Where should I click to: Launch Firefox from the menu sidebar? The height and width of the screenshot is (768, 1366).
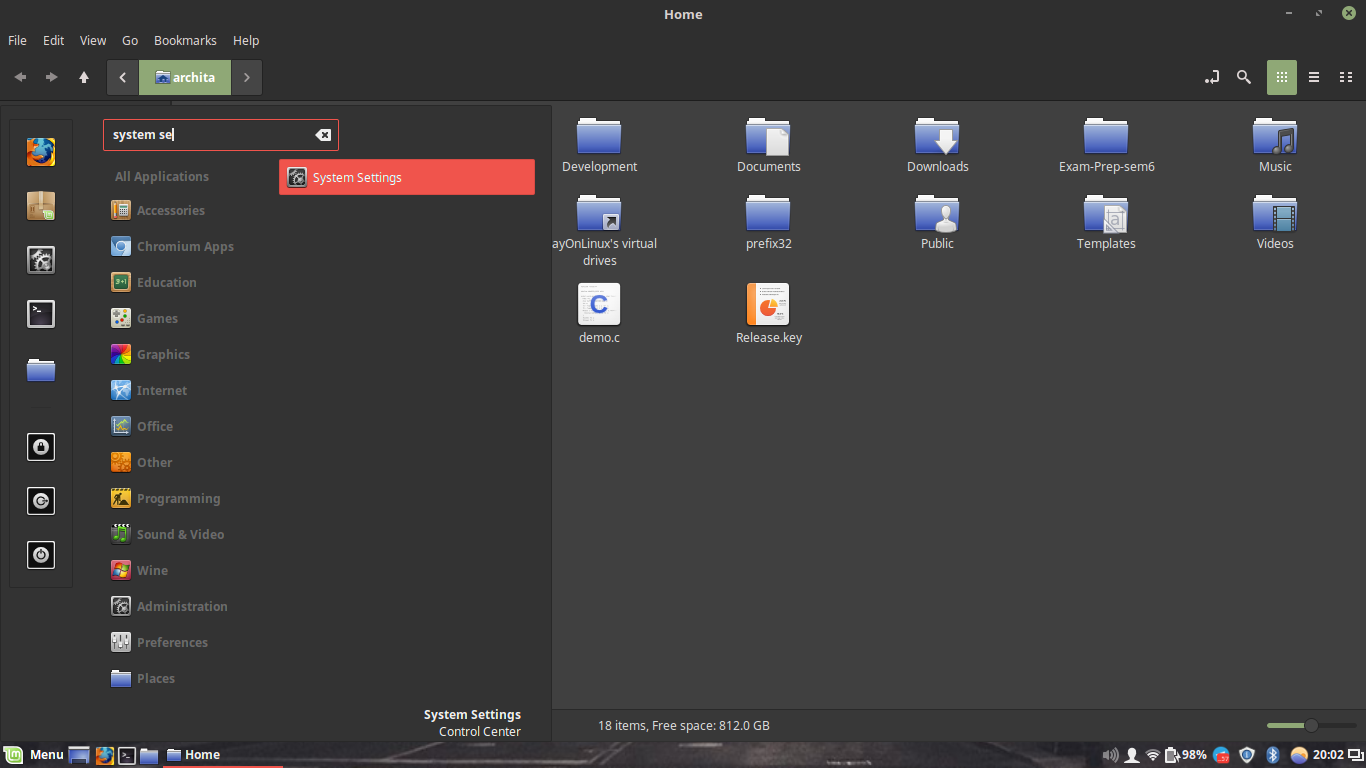point(41,152)
